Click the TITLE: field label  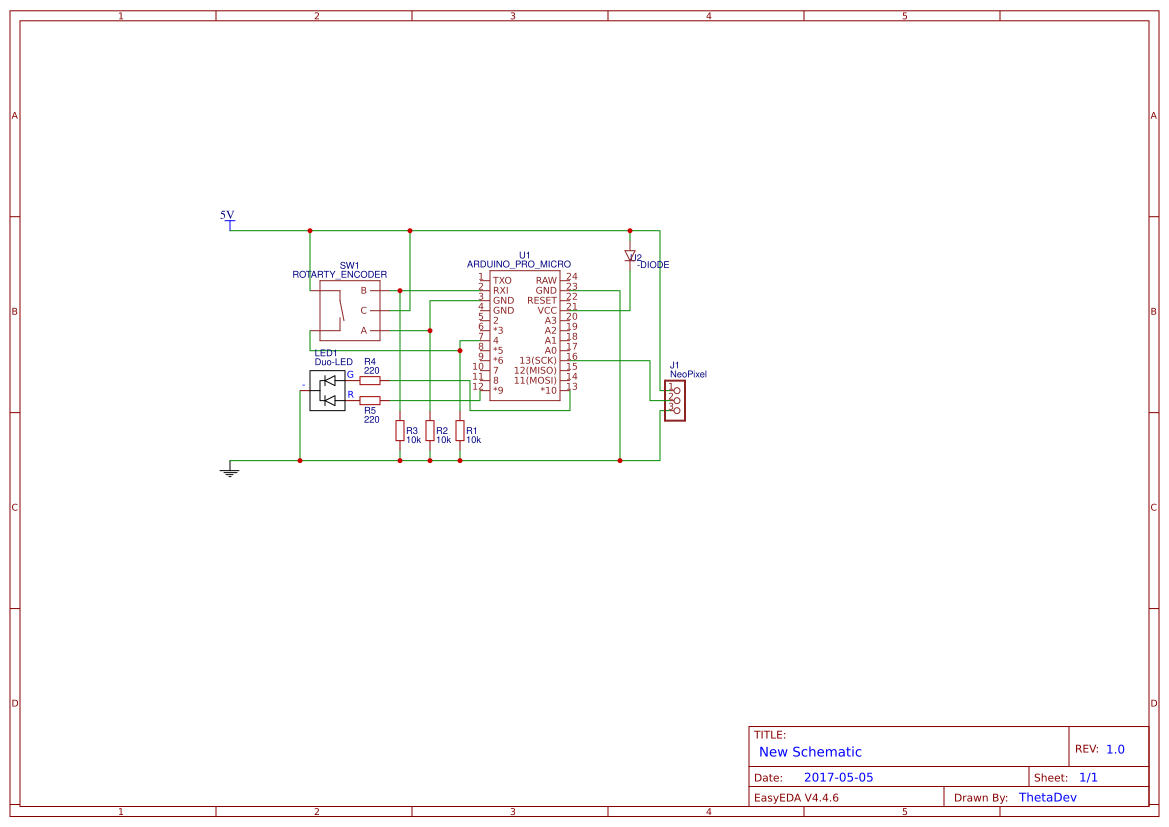[x=769, y=735]
